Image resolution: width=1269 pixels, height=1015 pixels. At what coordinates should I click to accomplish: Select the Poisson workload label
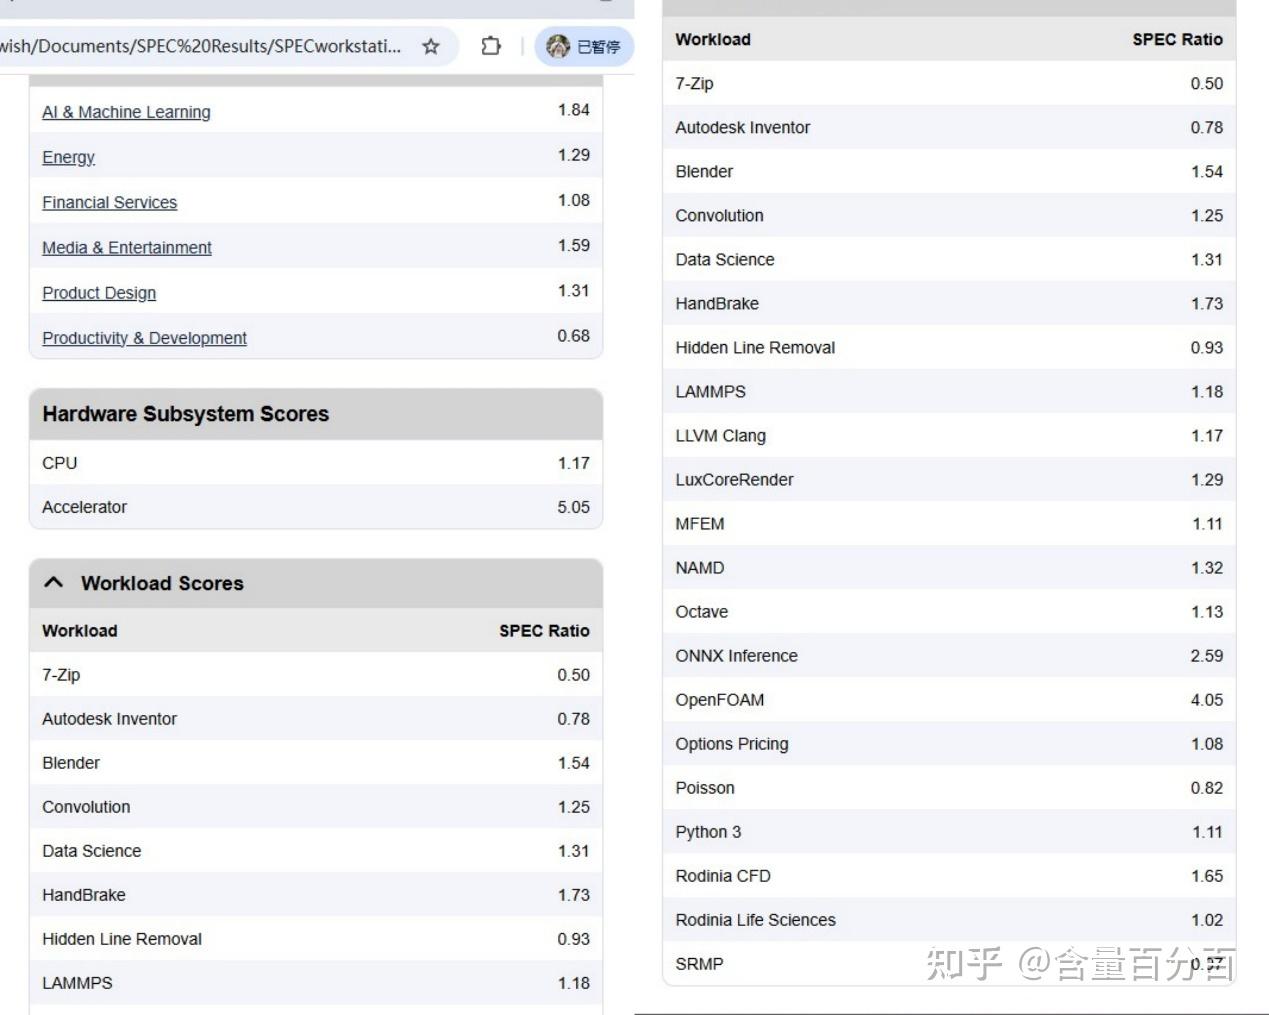[x=704, y=788]
